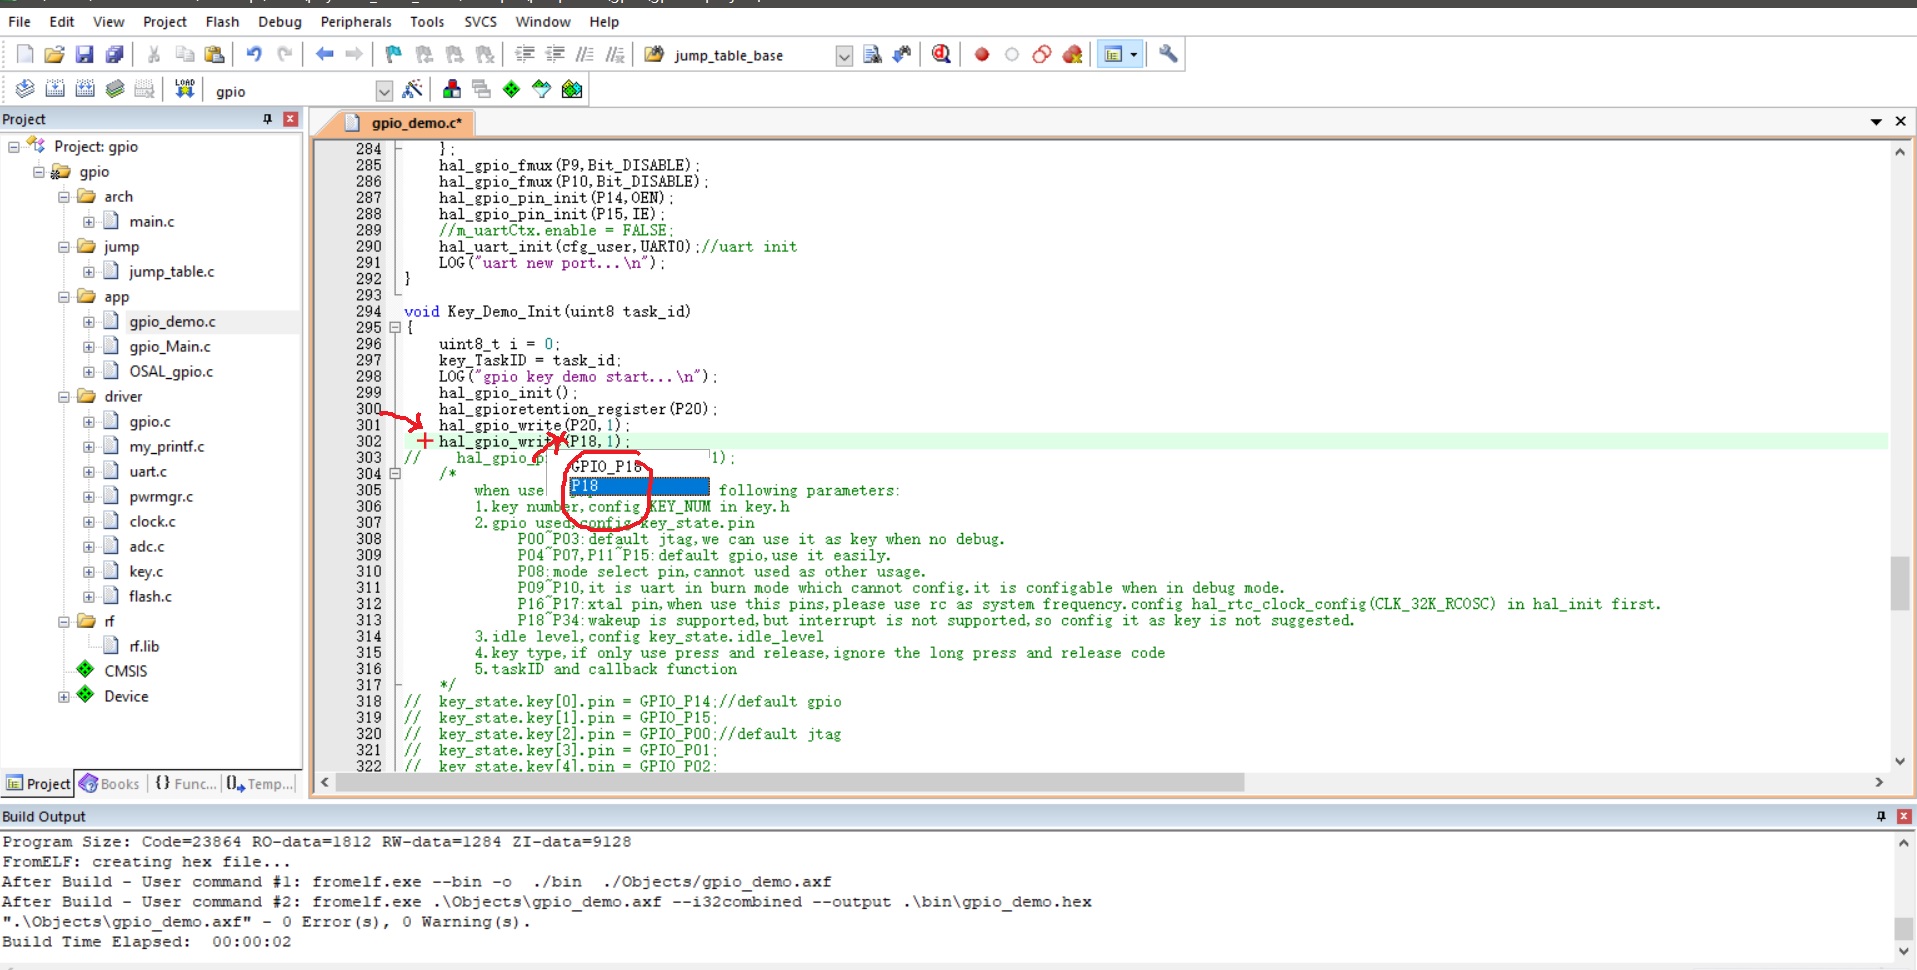Start or stop the debug session
This screenshot has width=1917, height=970.
click(x=941, y=55)
